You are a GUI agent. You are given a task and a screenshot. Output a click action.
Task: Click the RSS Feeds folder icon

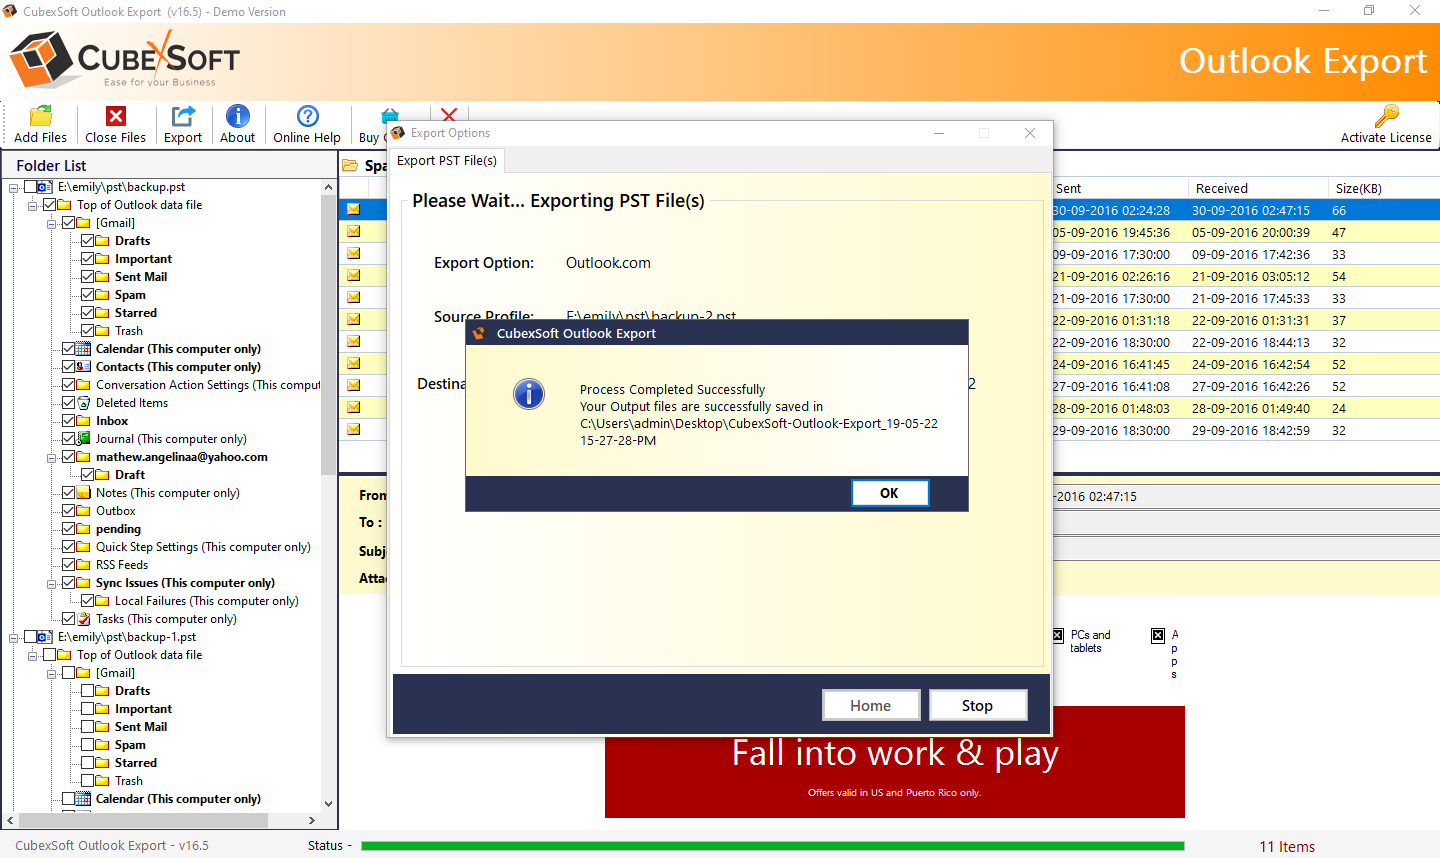[84, 565]
